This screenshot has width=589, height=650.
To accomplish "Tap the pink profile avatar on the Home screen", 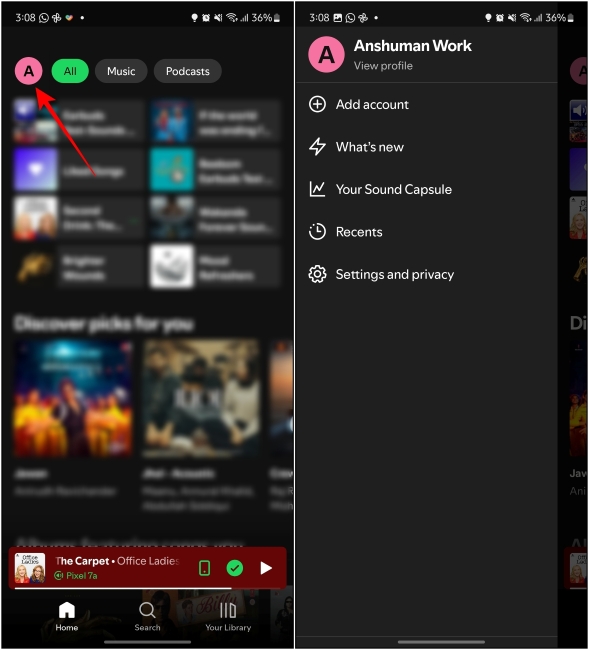I will click(x=29, y=71).
